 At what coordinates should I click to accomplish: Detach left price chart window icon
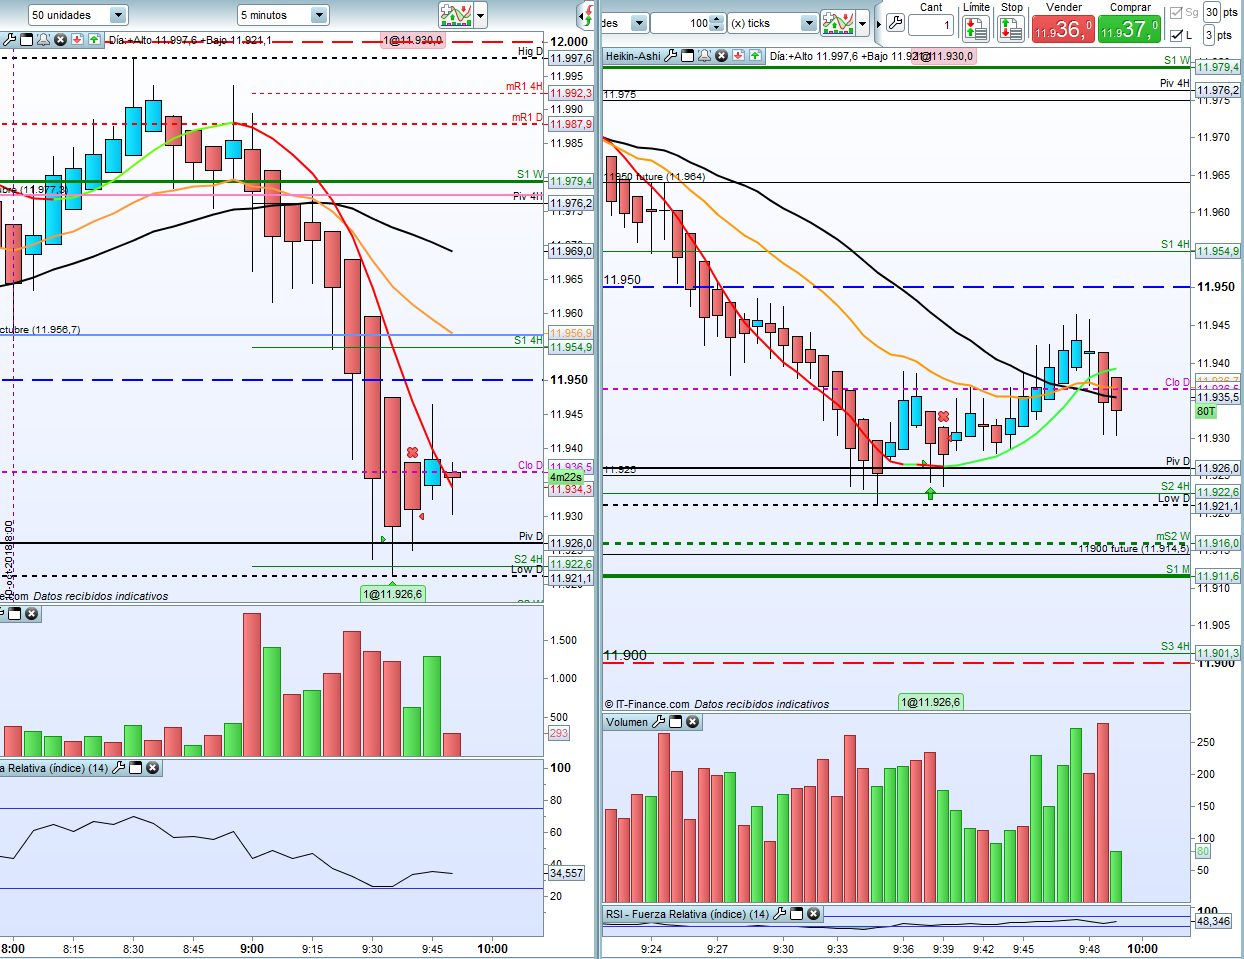pyautogui.click(x=27, y=40)
